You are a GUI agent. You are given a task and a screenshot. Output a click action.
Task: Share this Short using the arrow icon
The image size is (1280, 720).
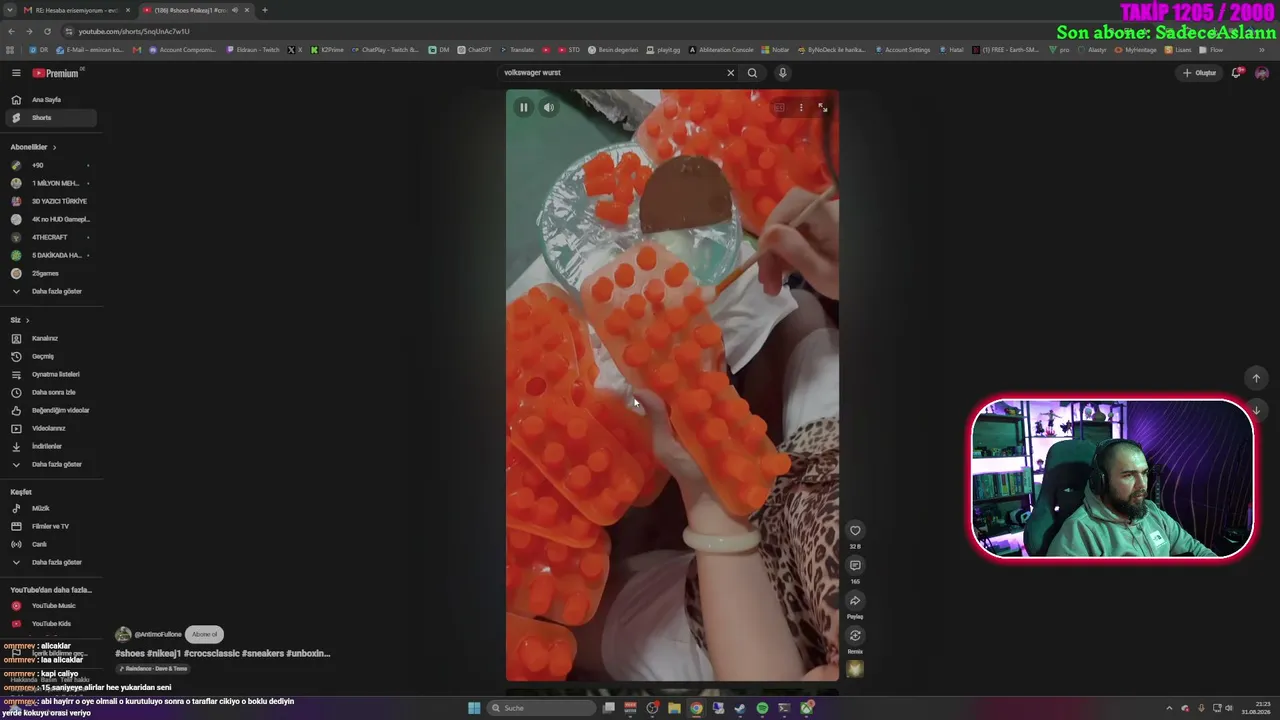pyautogui.click(x=855, y=600)
